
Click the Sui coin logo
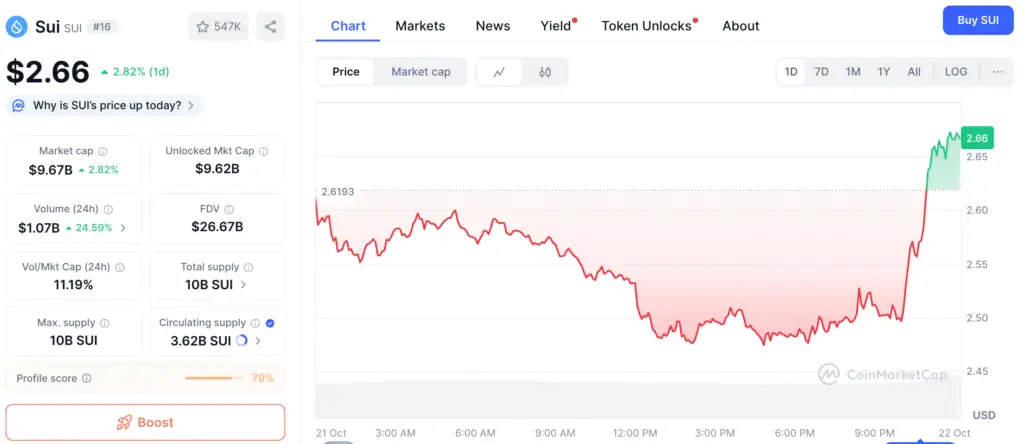(x=16, y=26)
